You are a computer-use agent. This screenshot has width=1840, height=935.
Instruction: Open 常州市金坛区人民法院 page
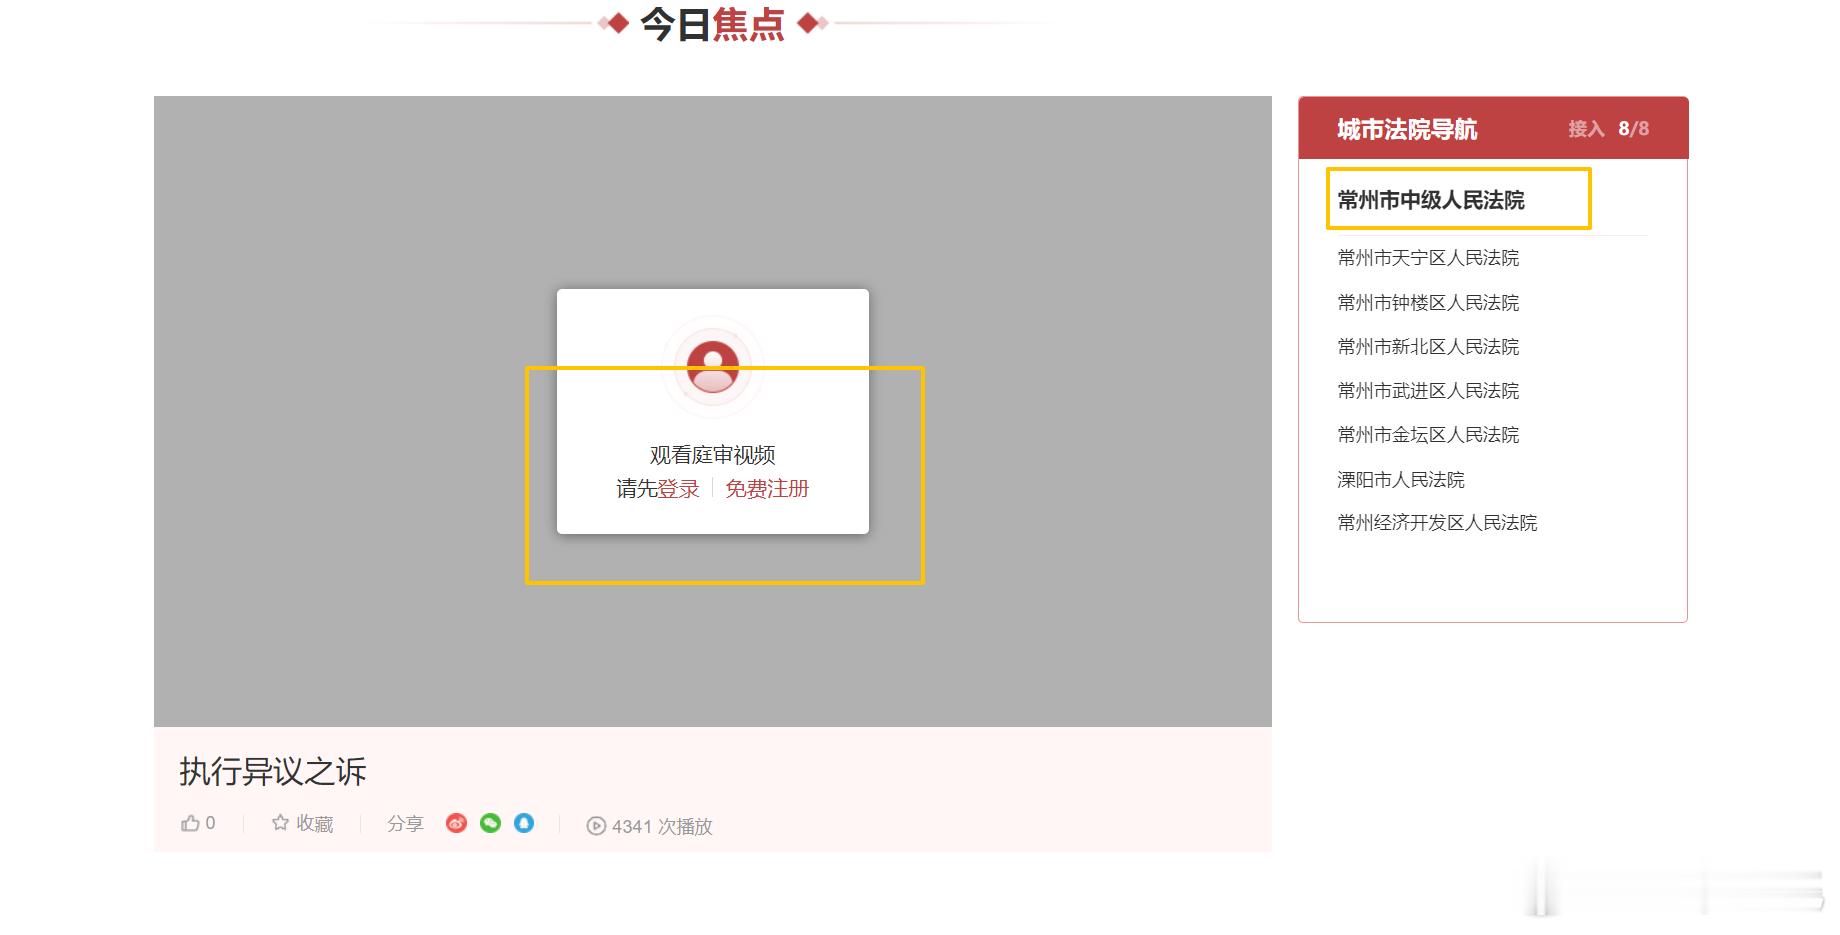(1427, 435)
